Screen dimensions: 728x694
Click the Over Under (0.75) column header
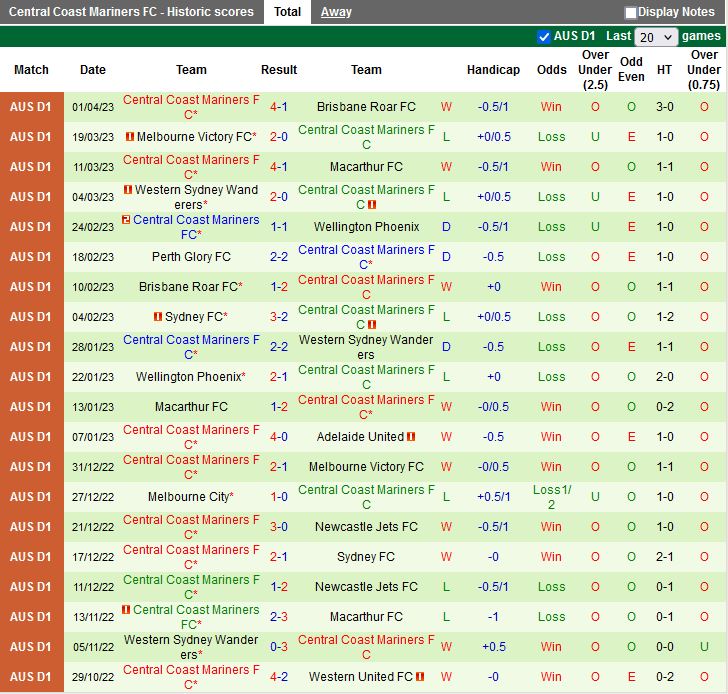[x=704, y=70]
